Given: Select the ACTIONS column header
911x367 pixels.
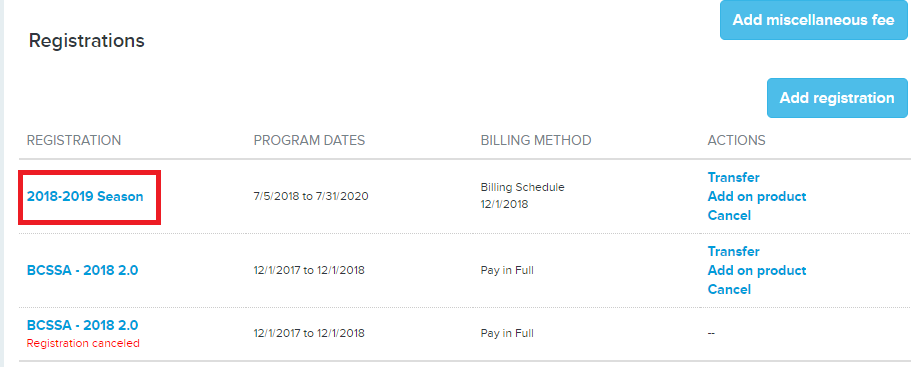Looking at the screenshot, I should (x=736, y=141).
